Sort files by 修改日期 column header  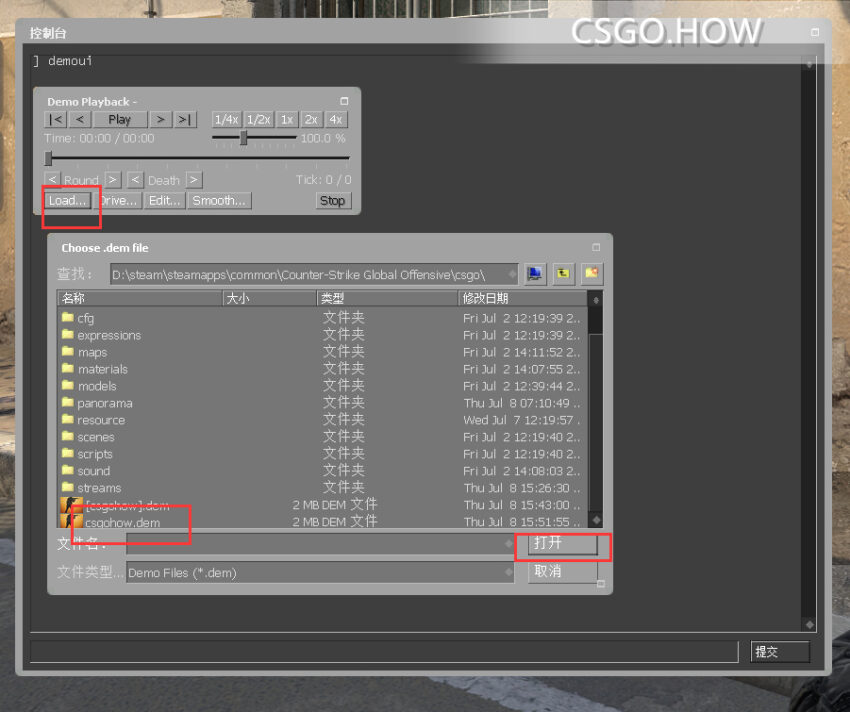[520, 298]
